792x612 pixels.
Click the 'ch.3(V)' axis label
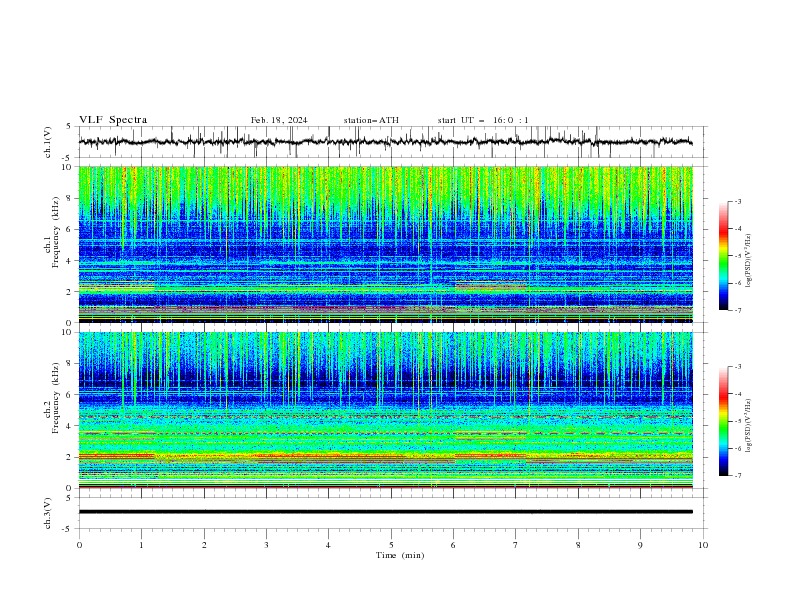pyautogui.click(x=48, y=513)
